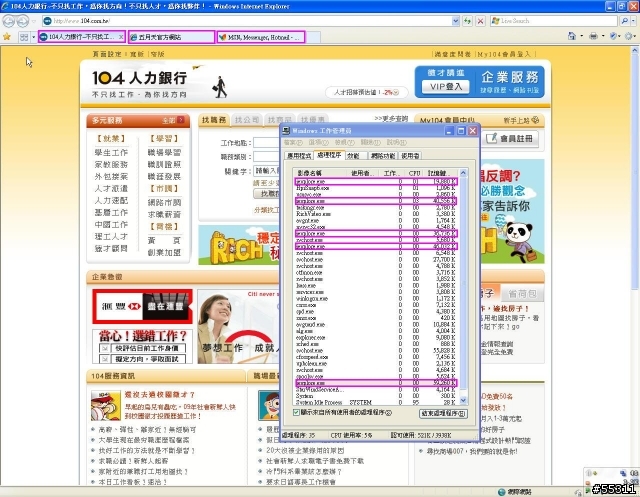Select the explorer.exe process row
Screen dimensions: 640x497
(x=376, y=338)
